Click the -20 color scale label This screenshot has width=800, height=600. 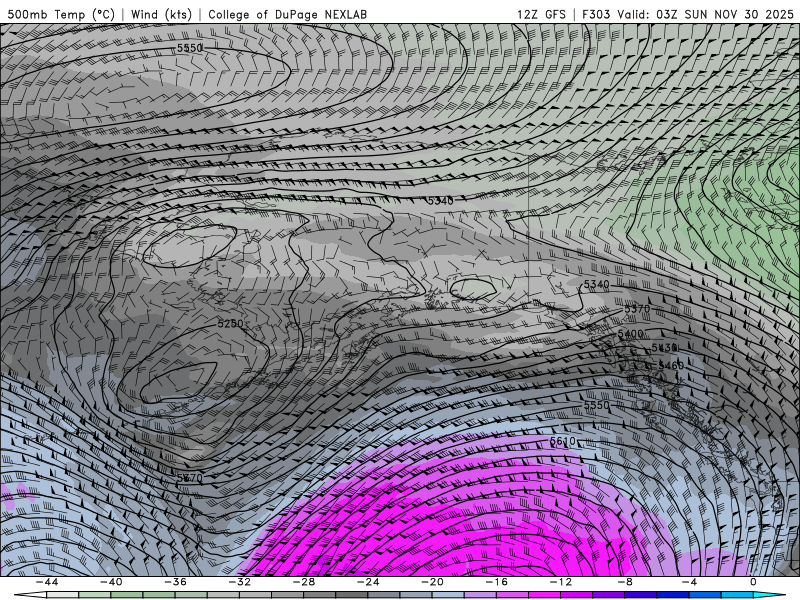(x=433, y=582)
